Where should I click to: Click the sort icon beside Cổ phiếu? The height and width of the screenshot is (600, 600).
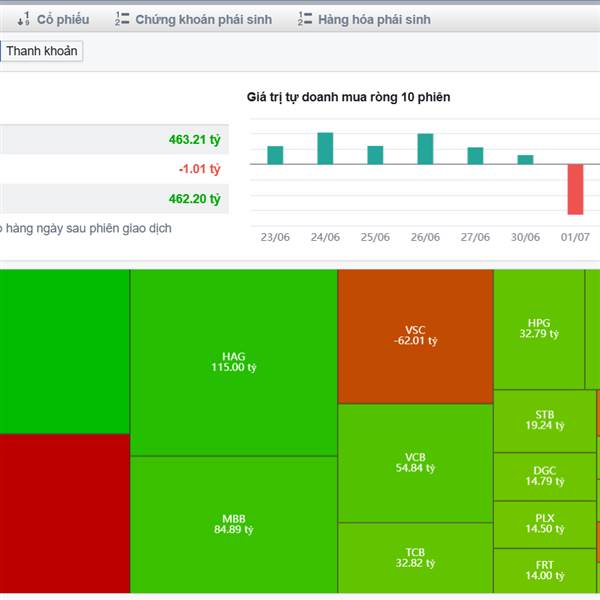click(x=23, y=19)
